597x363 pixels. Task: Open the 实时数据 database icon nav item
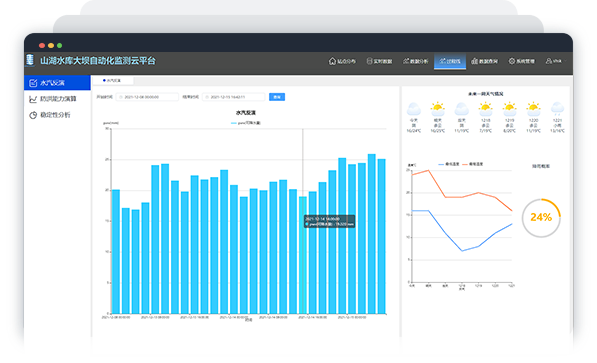379,61
